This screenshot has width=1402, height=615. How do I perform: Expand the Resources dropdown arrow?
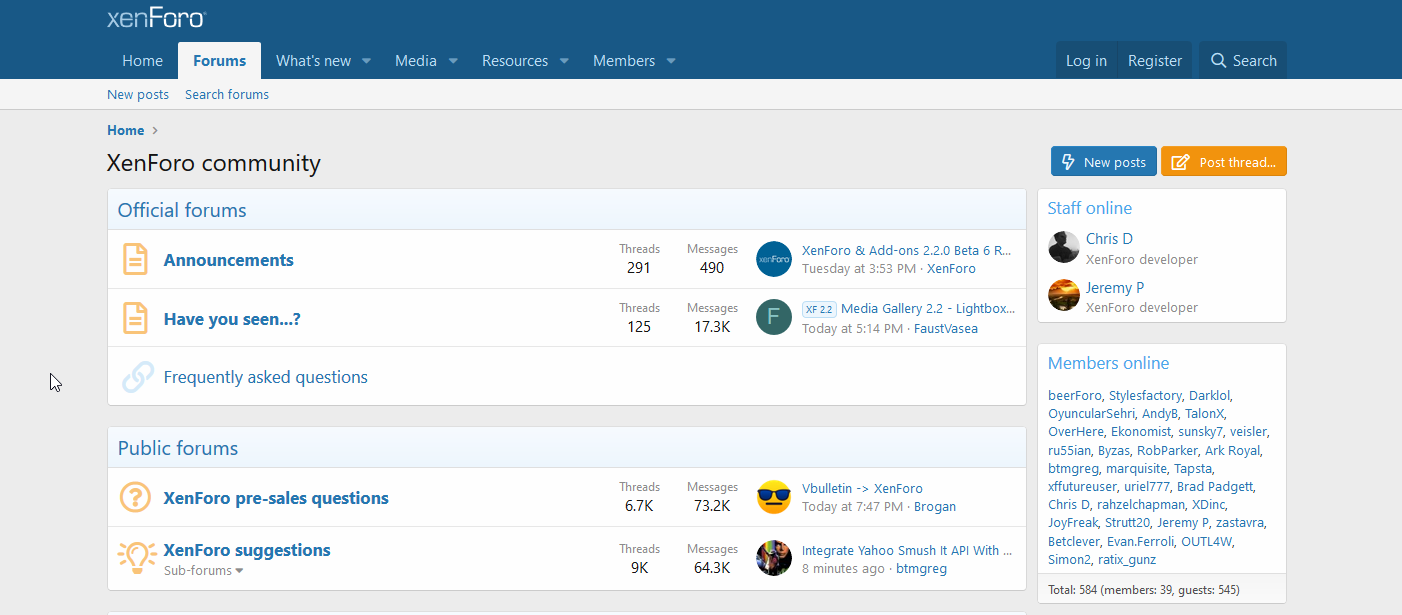click(564, 61)
